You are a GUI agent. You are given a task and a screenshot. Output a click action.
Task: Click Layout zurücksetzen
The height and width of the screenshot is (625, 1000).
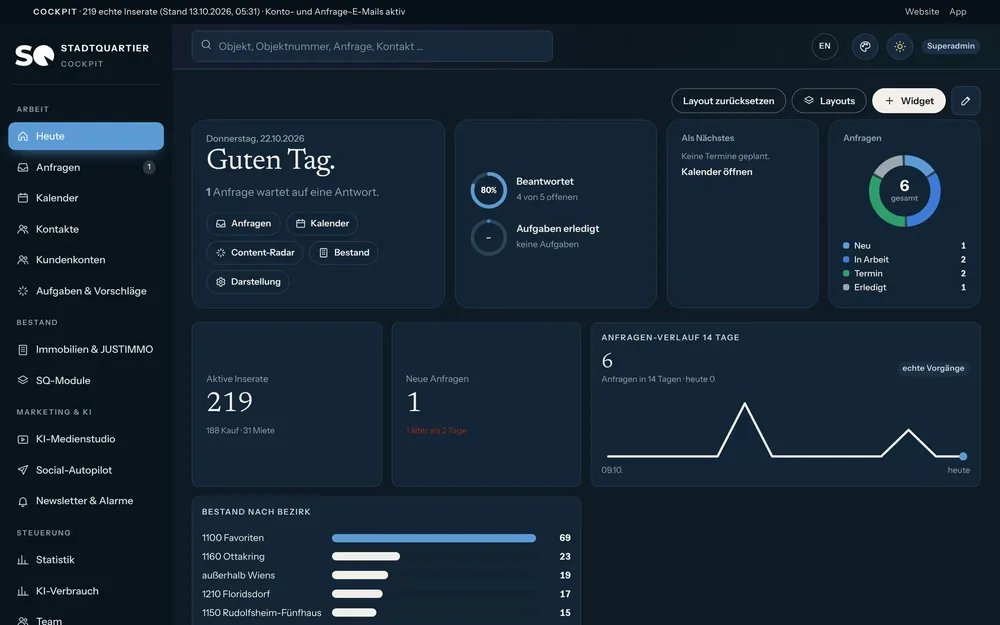coord(728,101)
